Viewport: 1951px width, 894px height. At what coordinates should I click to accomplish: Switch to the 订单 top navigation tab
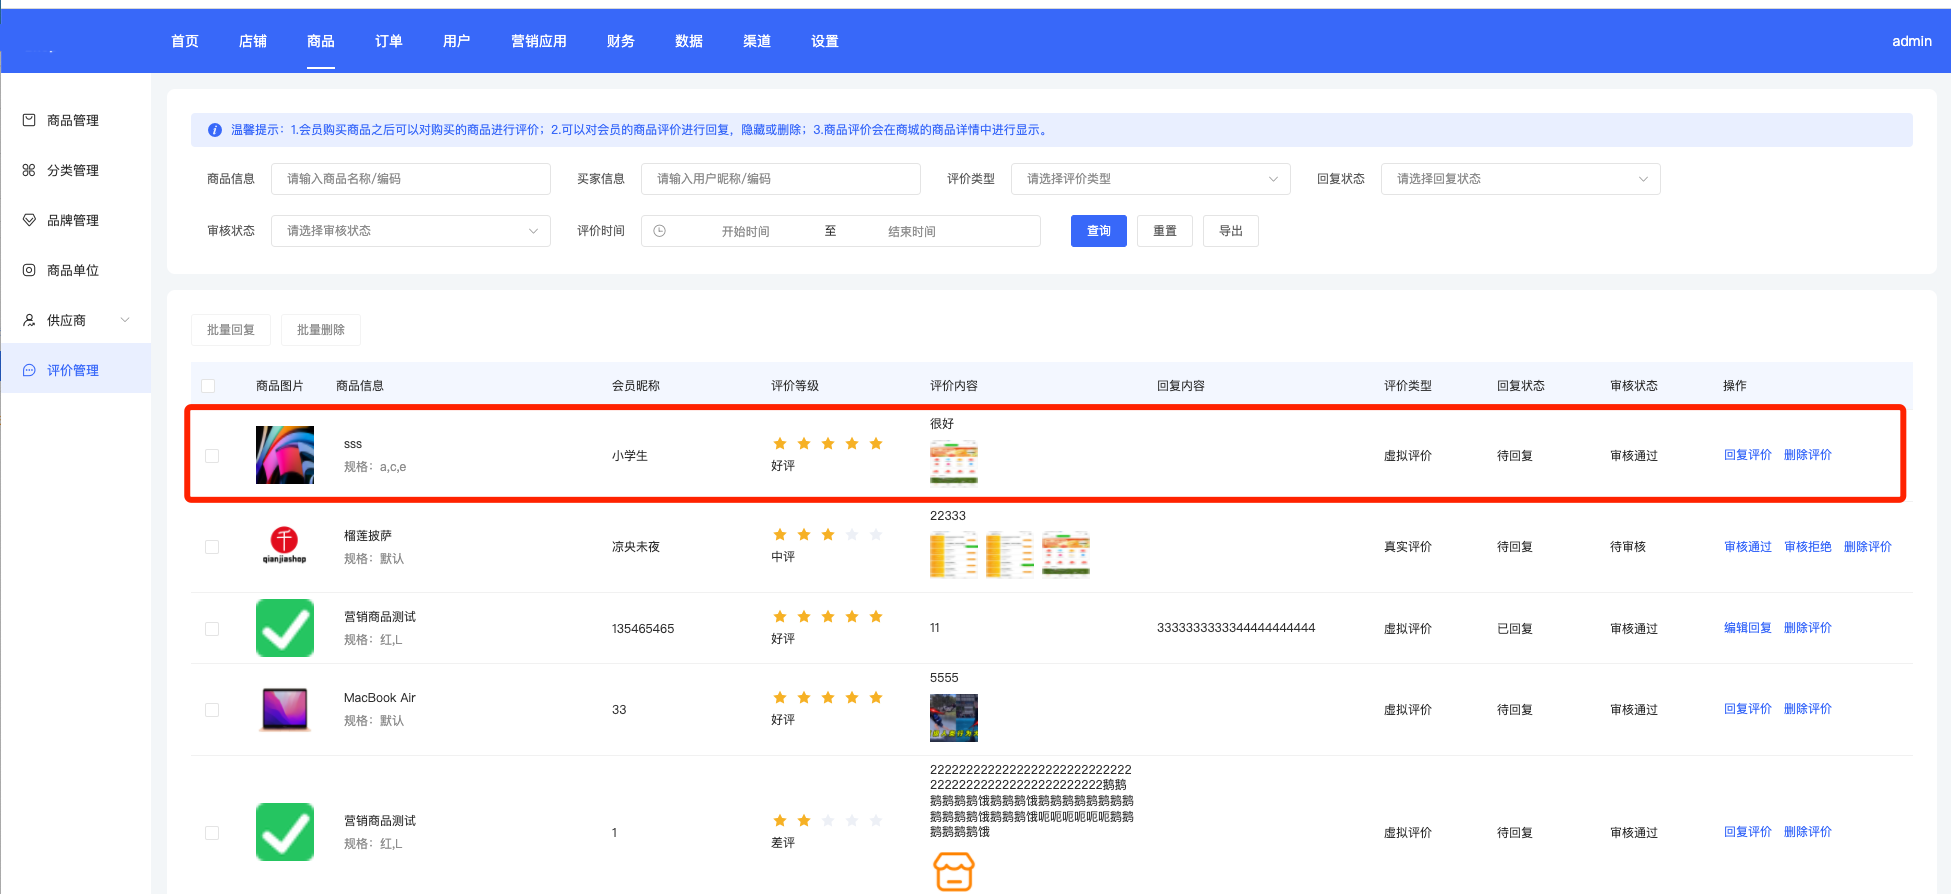click(389, 41)
